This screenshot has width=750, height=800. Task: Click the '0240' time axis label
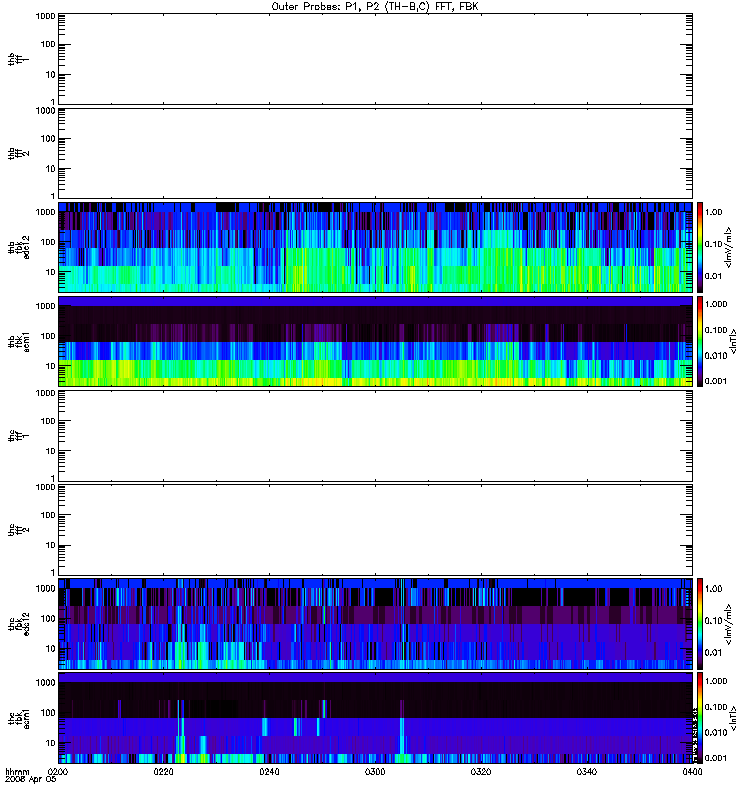coord(269,771)
